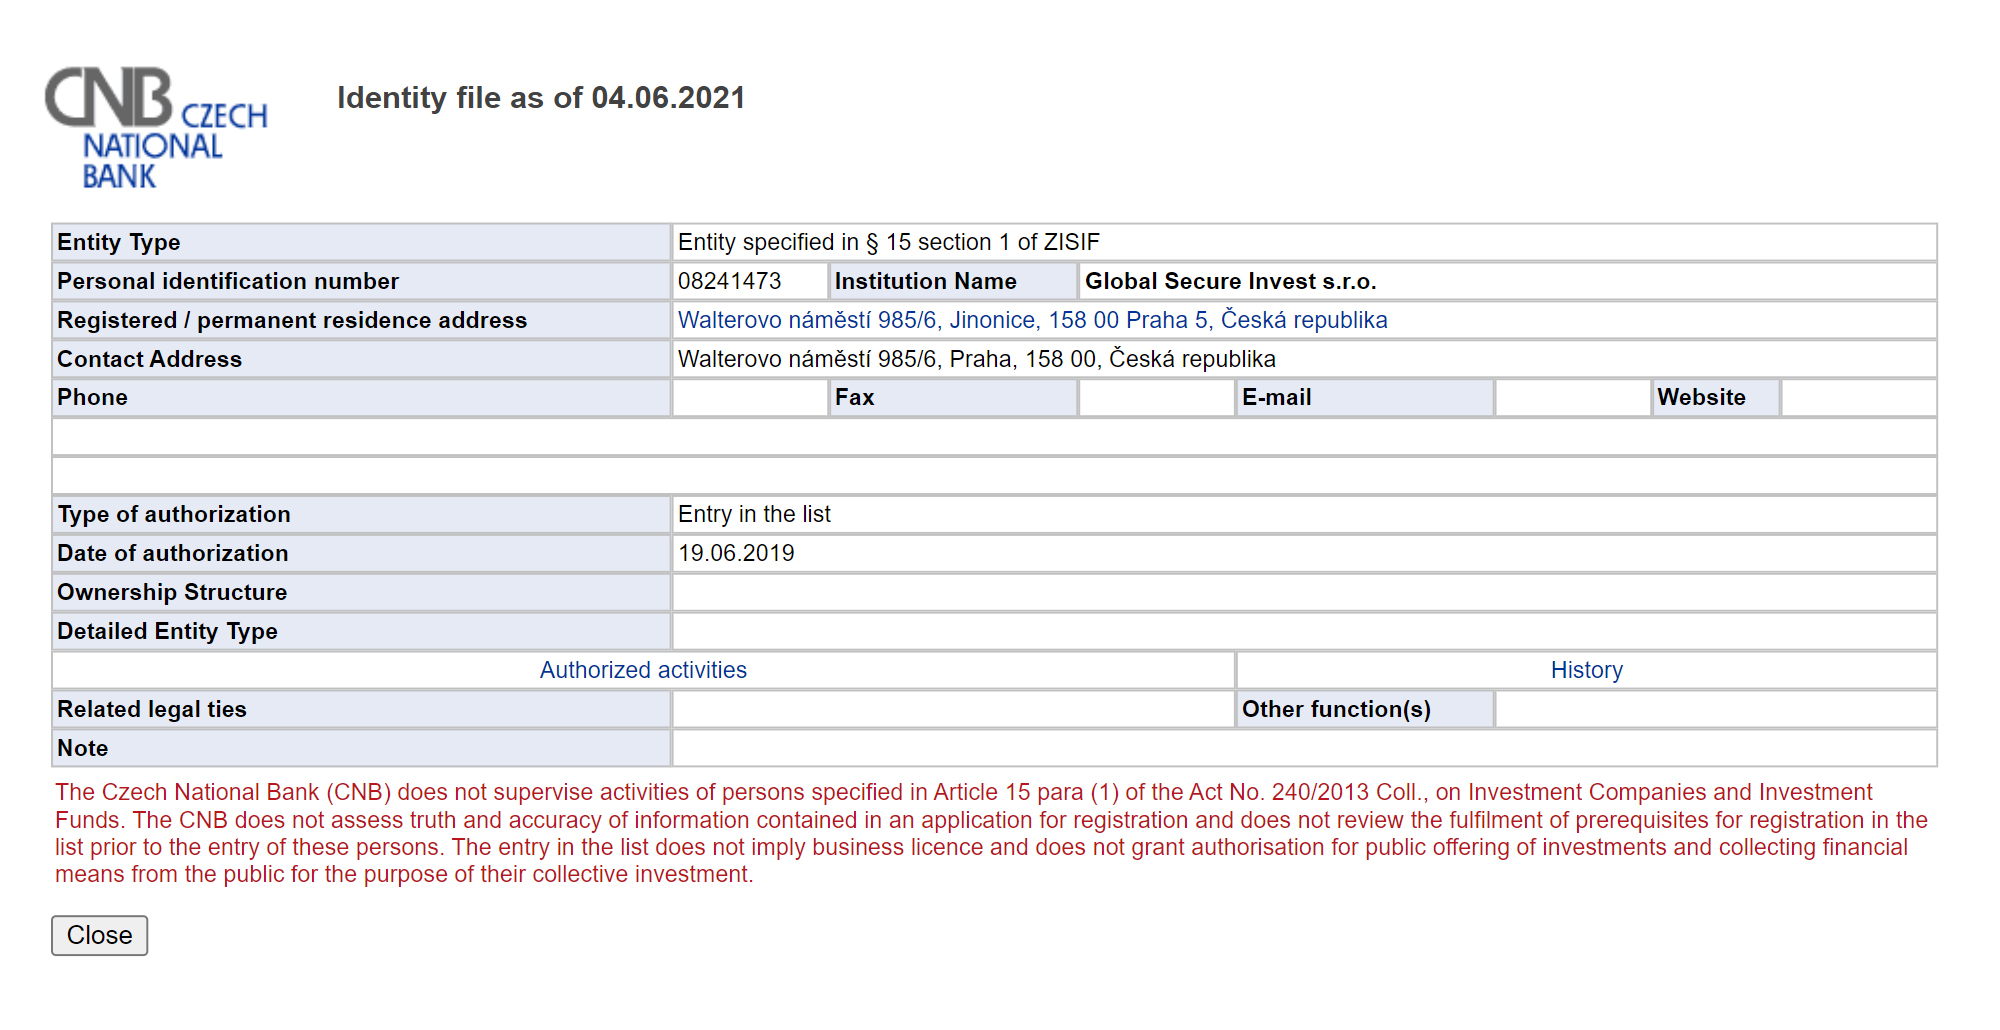The width and height of the screenshot is (2000, 1030).
Task: Click the 'Detailed Entity Type' label
Action: click(167, 631)
